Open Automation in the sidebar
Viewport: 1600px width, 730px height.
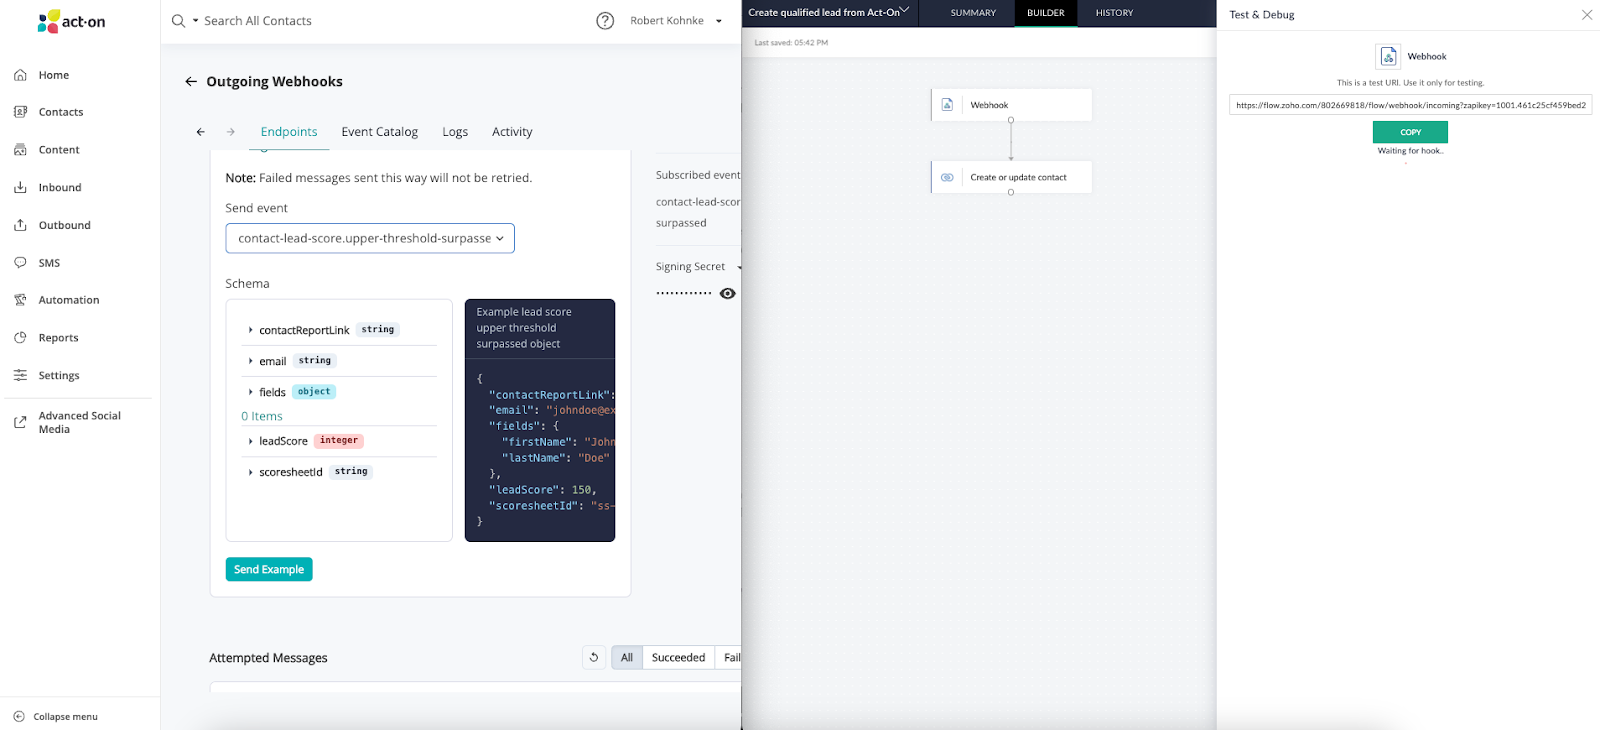pyautogui.click(x=69, y=300)
